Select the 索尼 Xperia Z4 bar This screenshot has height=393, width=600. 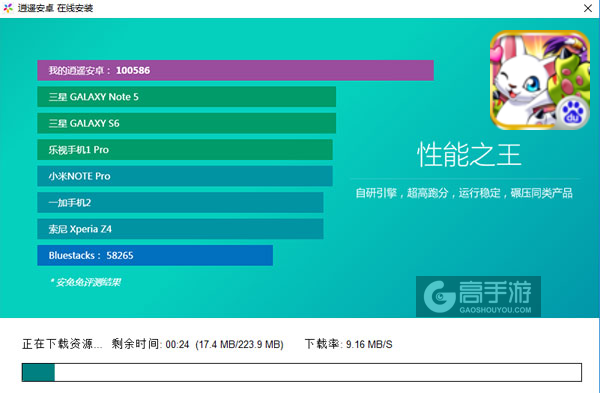pos(180,229)
